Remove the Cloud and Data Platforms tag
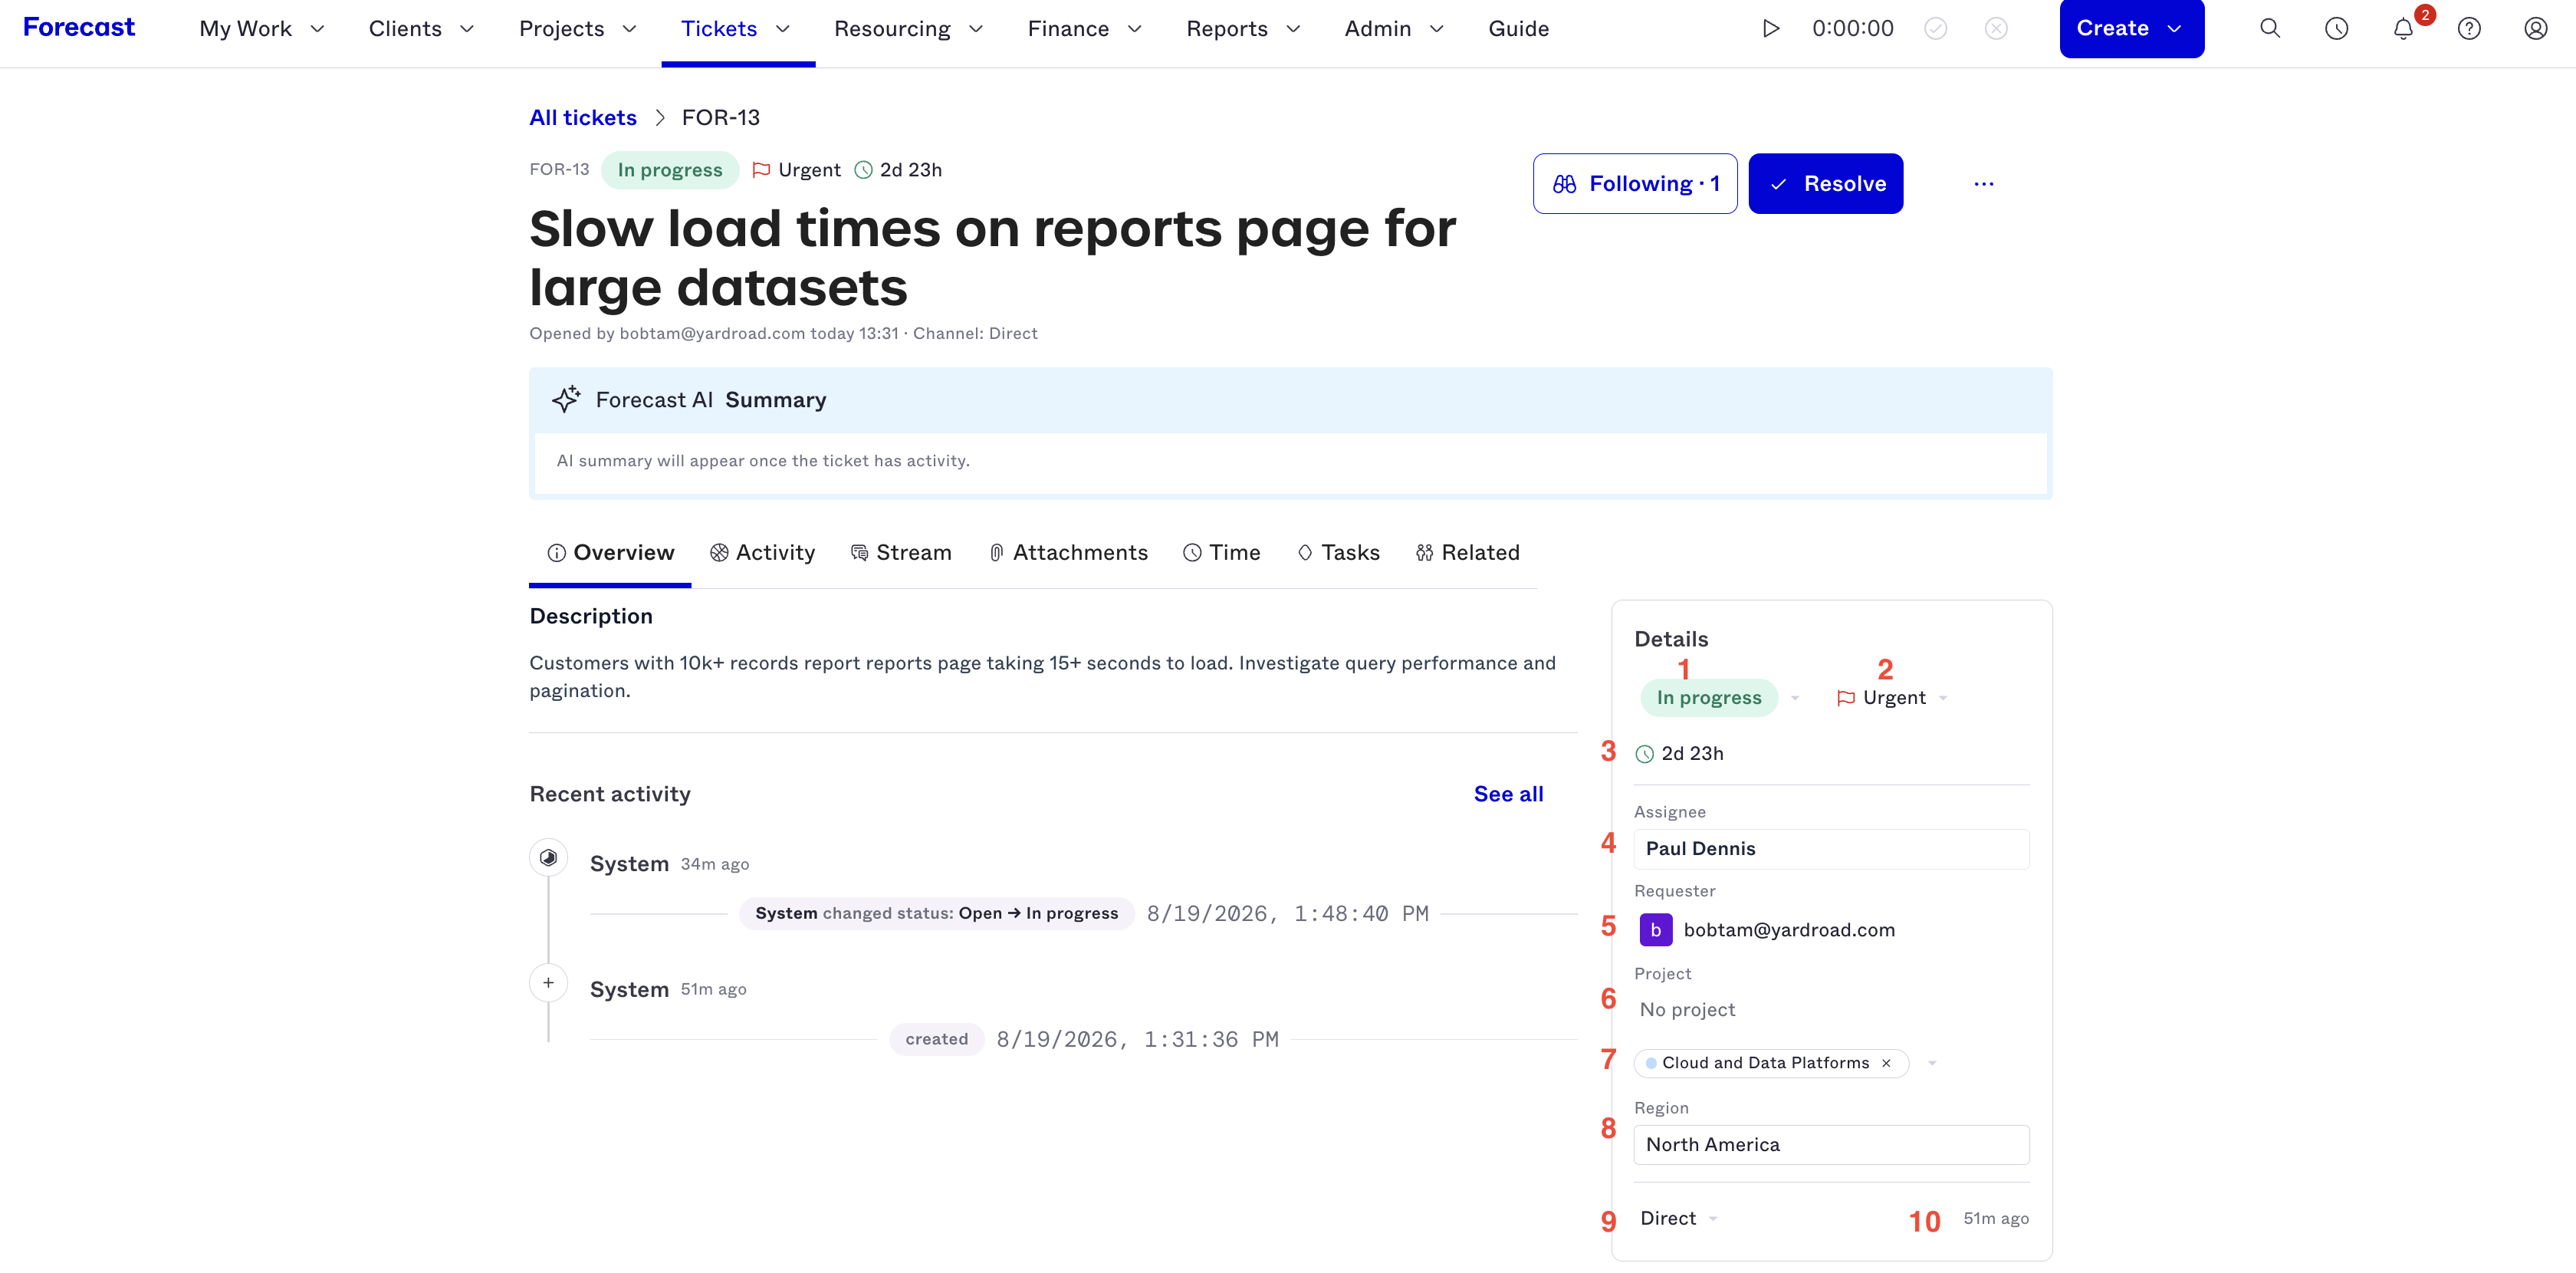This screenshot has width=2576, height=1273. pos(1886,1063)
